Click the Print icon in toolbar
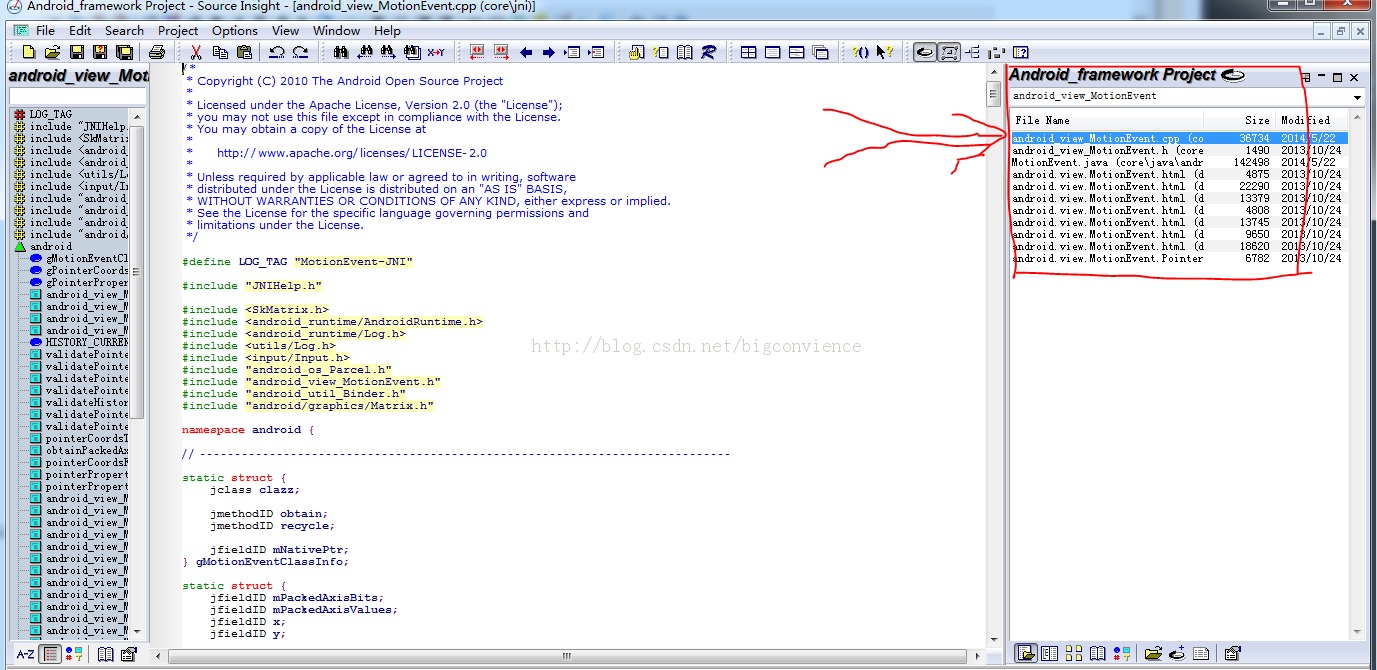The height and width of the screenshot is (670, 1377). coord(157,52)
